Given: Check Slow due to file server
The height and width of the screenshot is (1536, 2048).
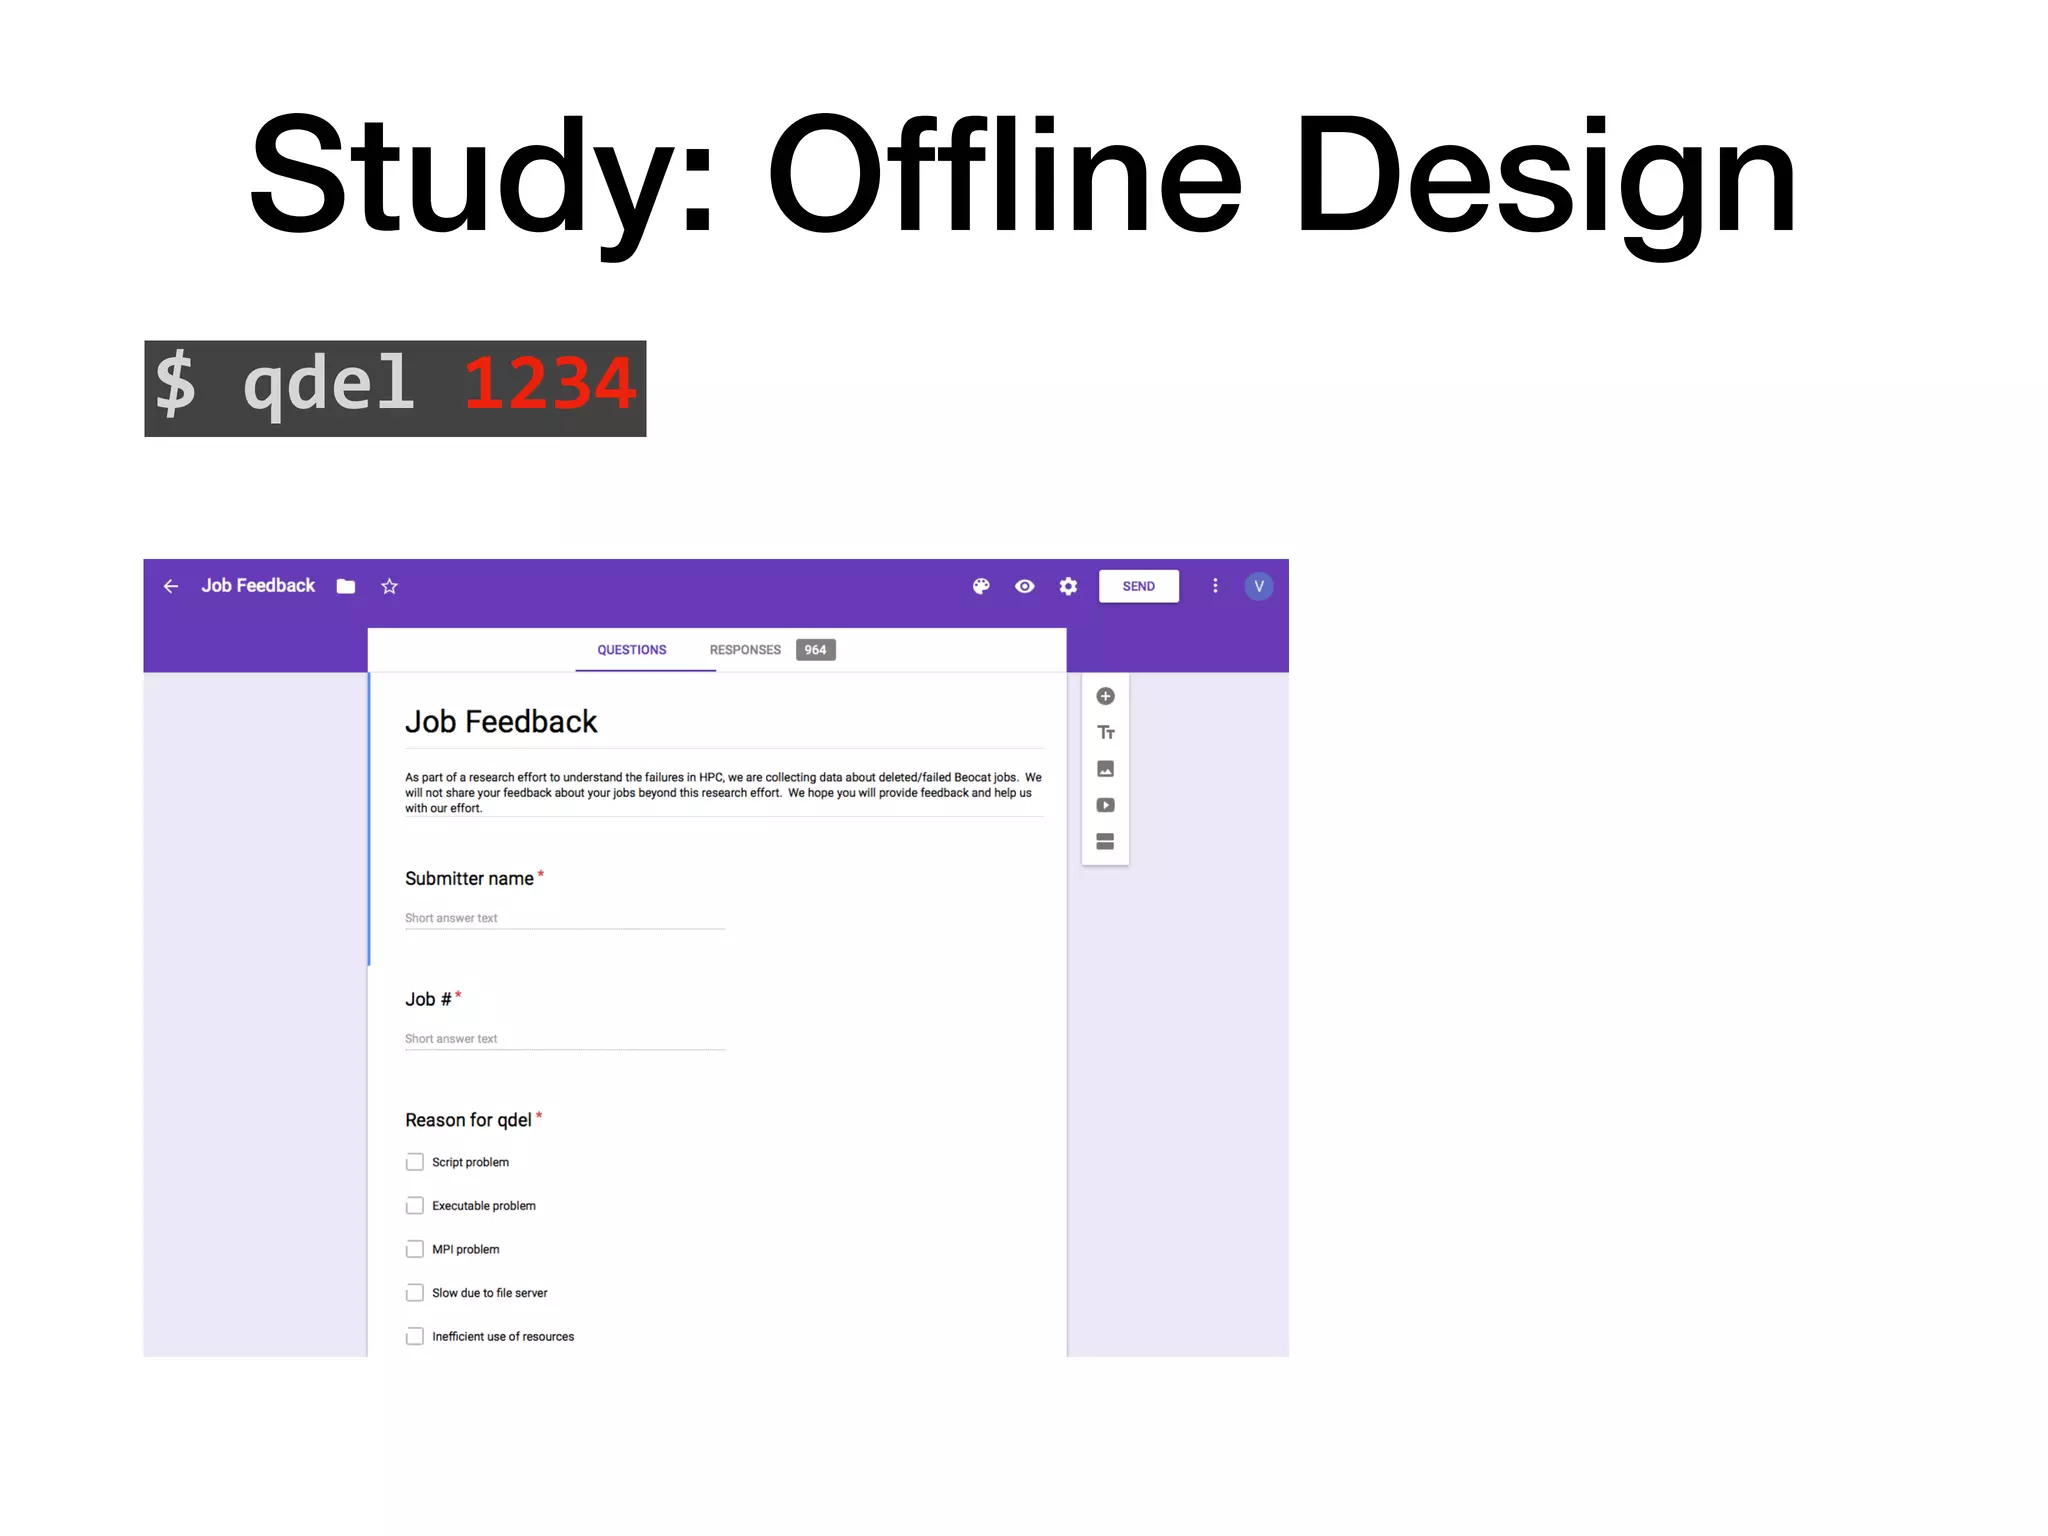Looking at the screenshot, I should (414, 1293).
